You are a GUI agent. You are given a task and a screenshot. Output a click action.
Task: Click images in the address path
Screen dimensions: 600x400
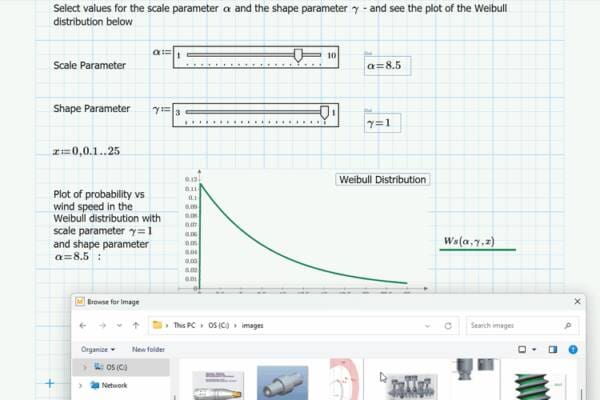253,325
